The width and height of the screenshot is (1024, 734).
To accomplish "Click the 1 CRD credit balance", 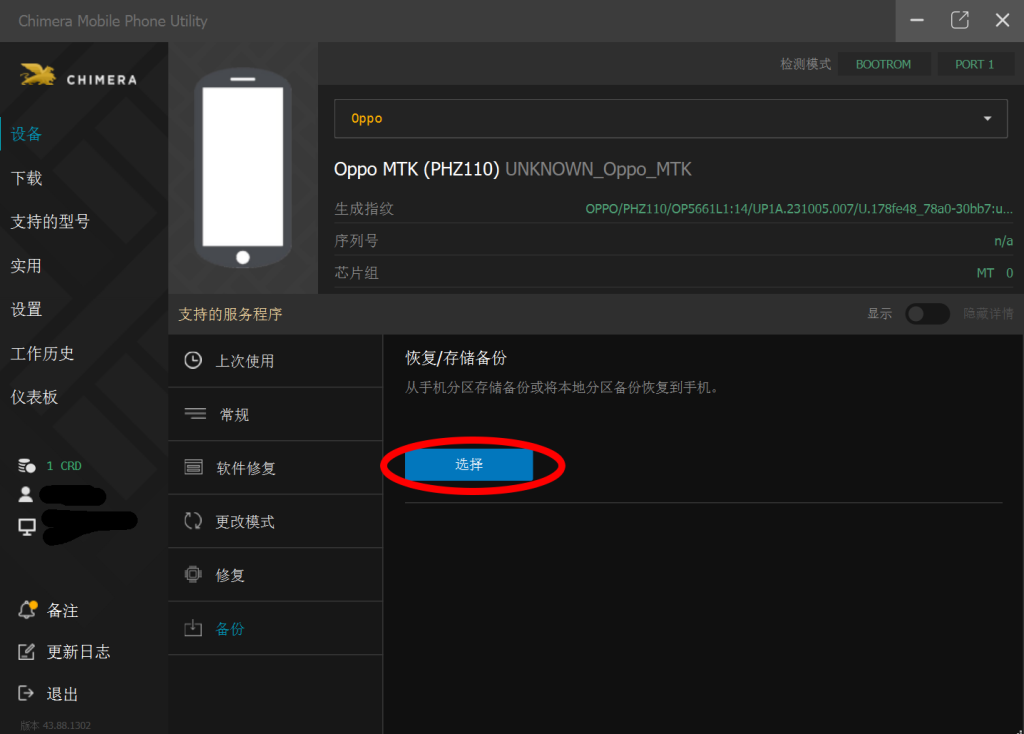I will [x=64, y=466].
